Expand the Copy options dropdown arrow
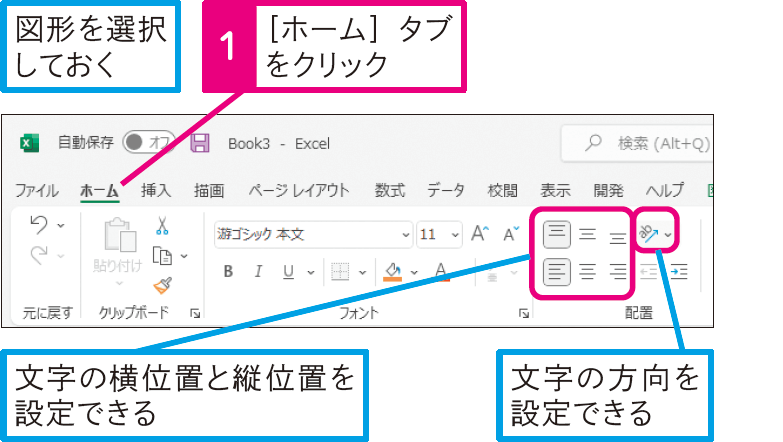783x442 pixels. pyautogui.click(x=184, y=256)
